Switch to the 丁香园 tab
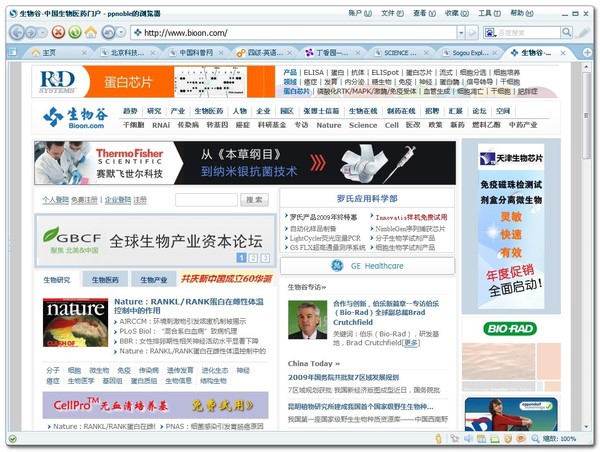600x452 pixels. tap(330, 52)
